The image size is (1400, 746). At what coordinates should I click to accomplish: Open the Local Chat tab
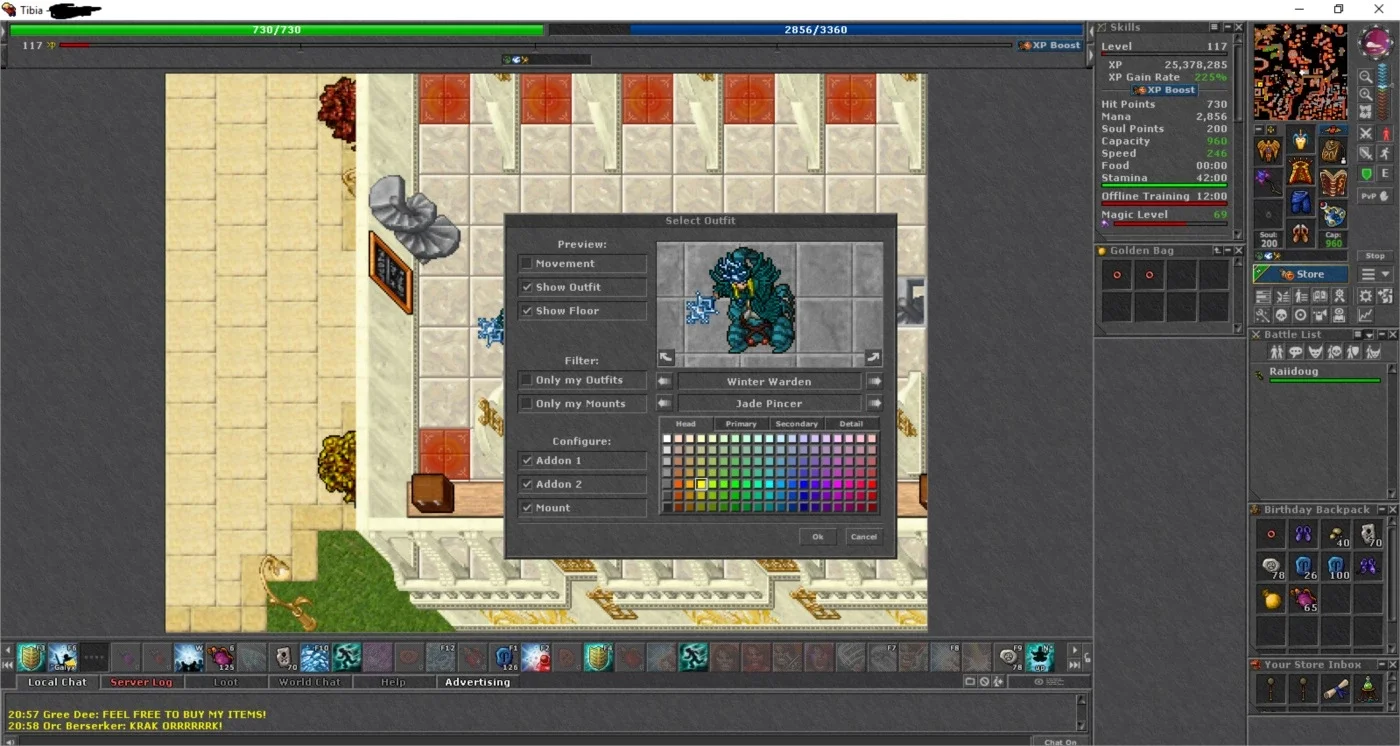(57, 682)
